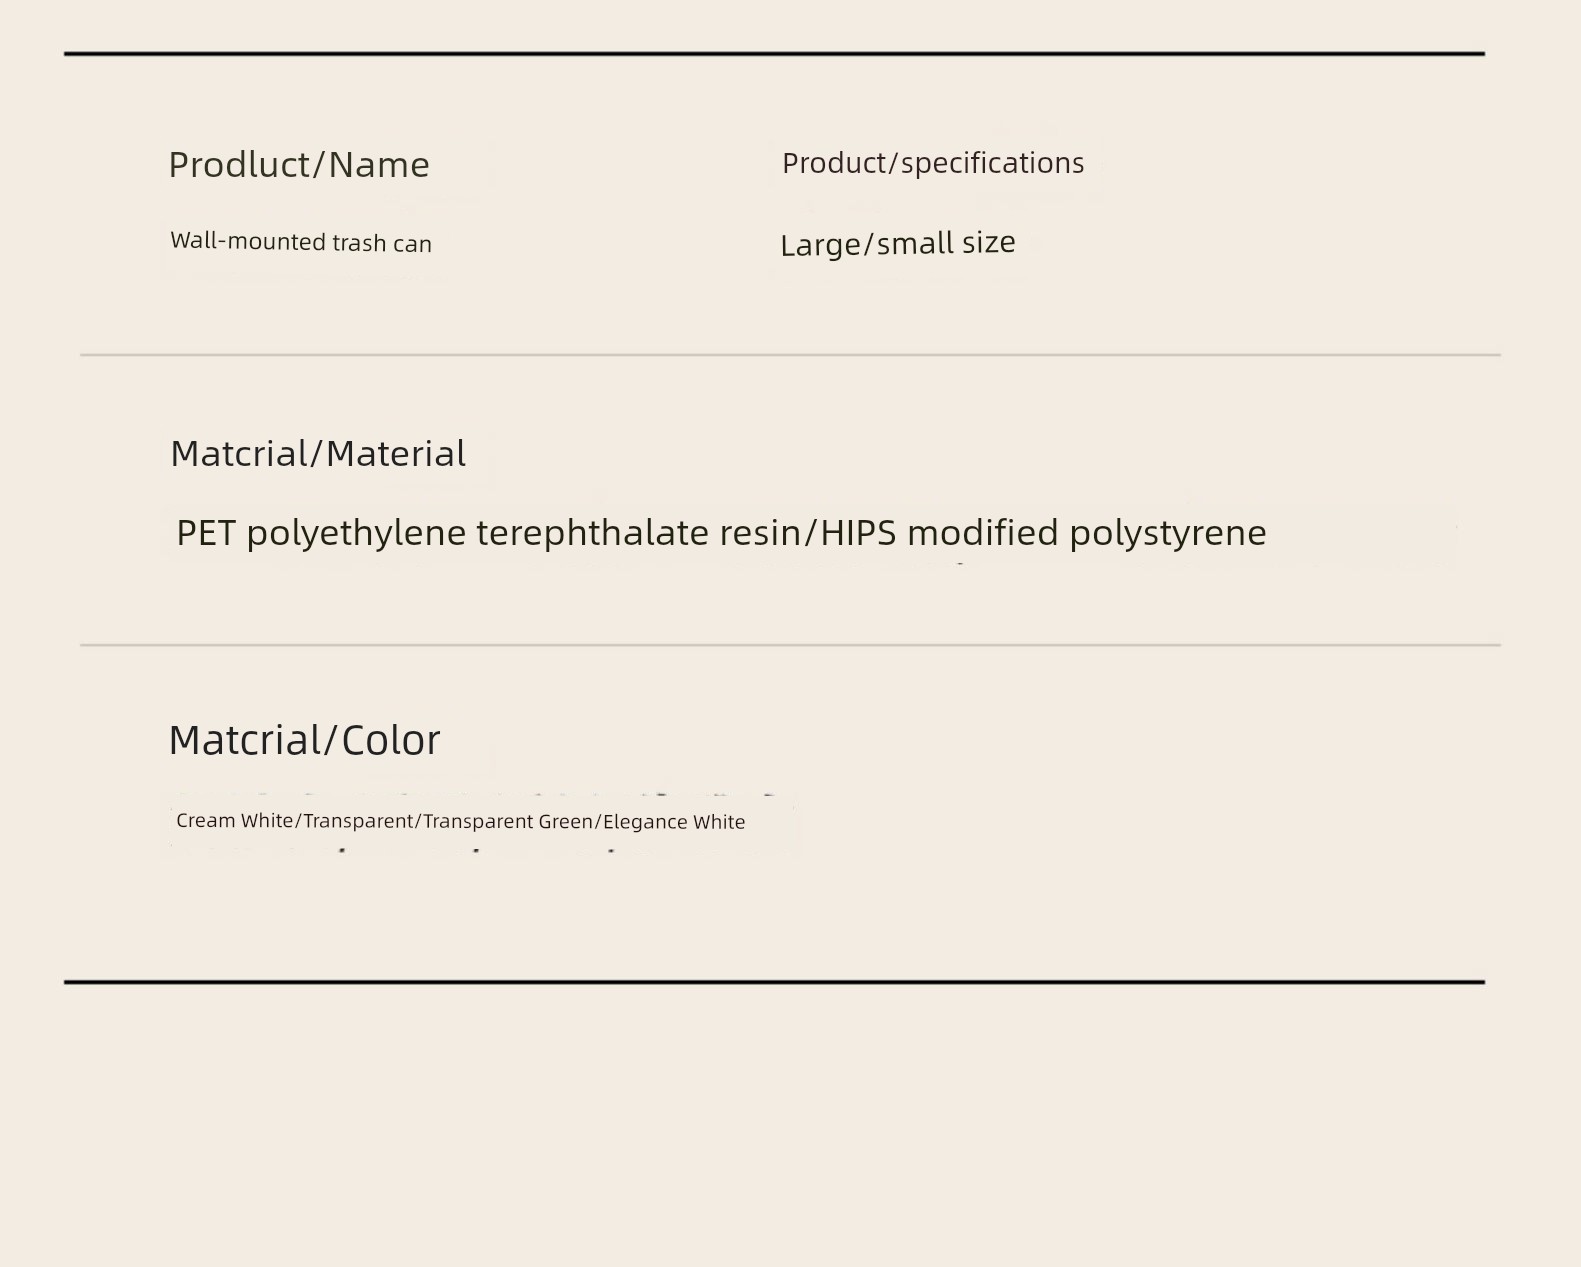Select the Elegance White color option

point(674,821)
